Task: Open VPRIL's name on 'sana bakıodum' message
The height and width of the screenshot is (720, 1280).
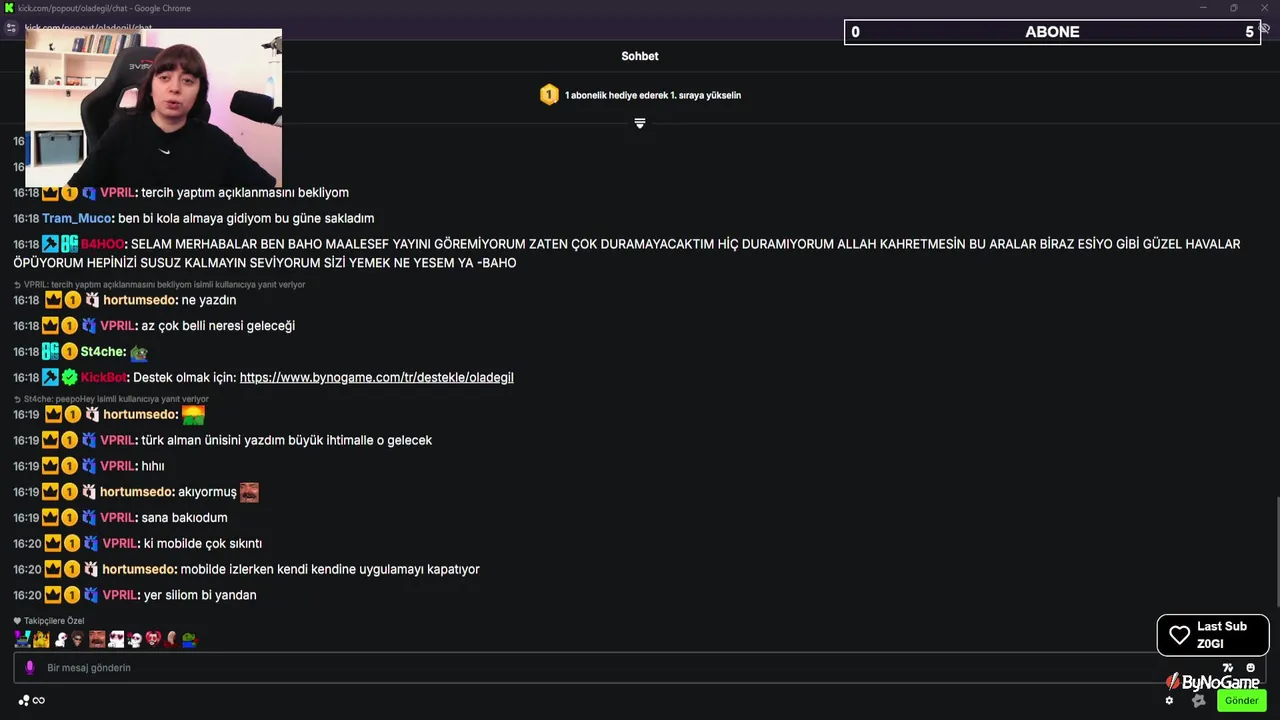Action: point(118,518)
